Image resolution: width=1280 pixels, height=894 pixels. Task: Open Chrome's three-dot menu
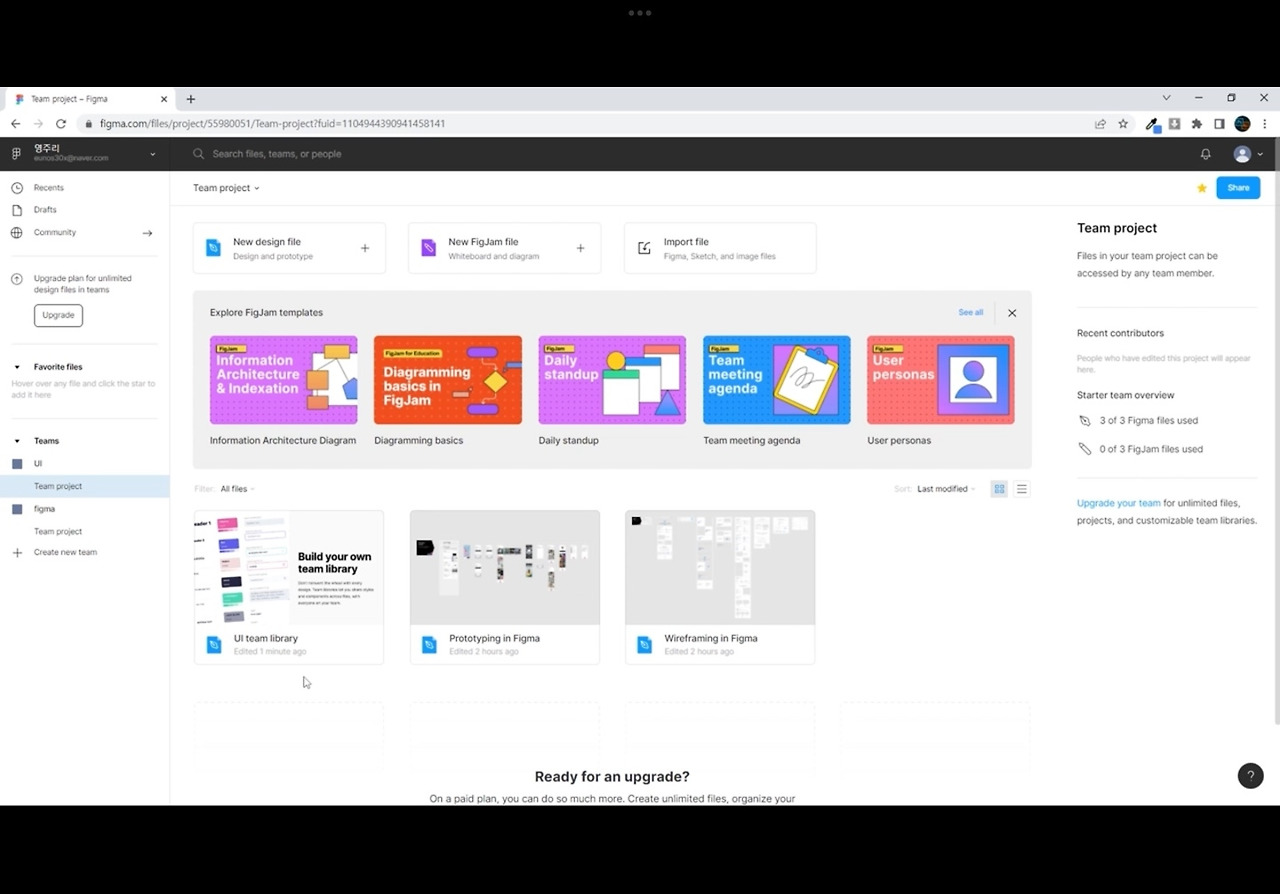click(x=1265, y=124)
